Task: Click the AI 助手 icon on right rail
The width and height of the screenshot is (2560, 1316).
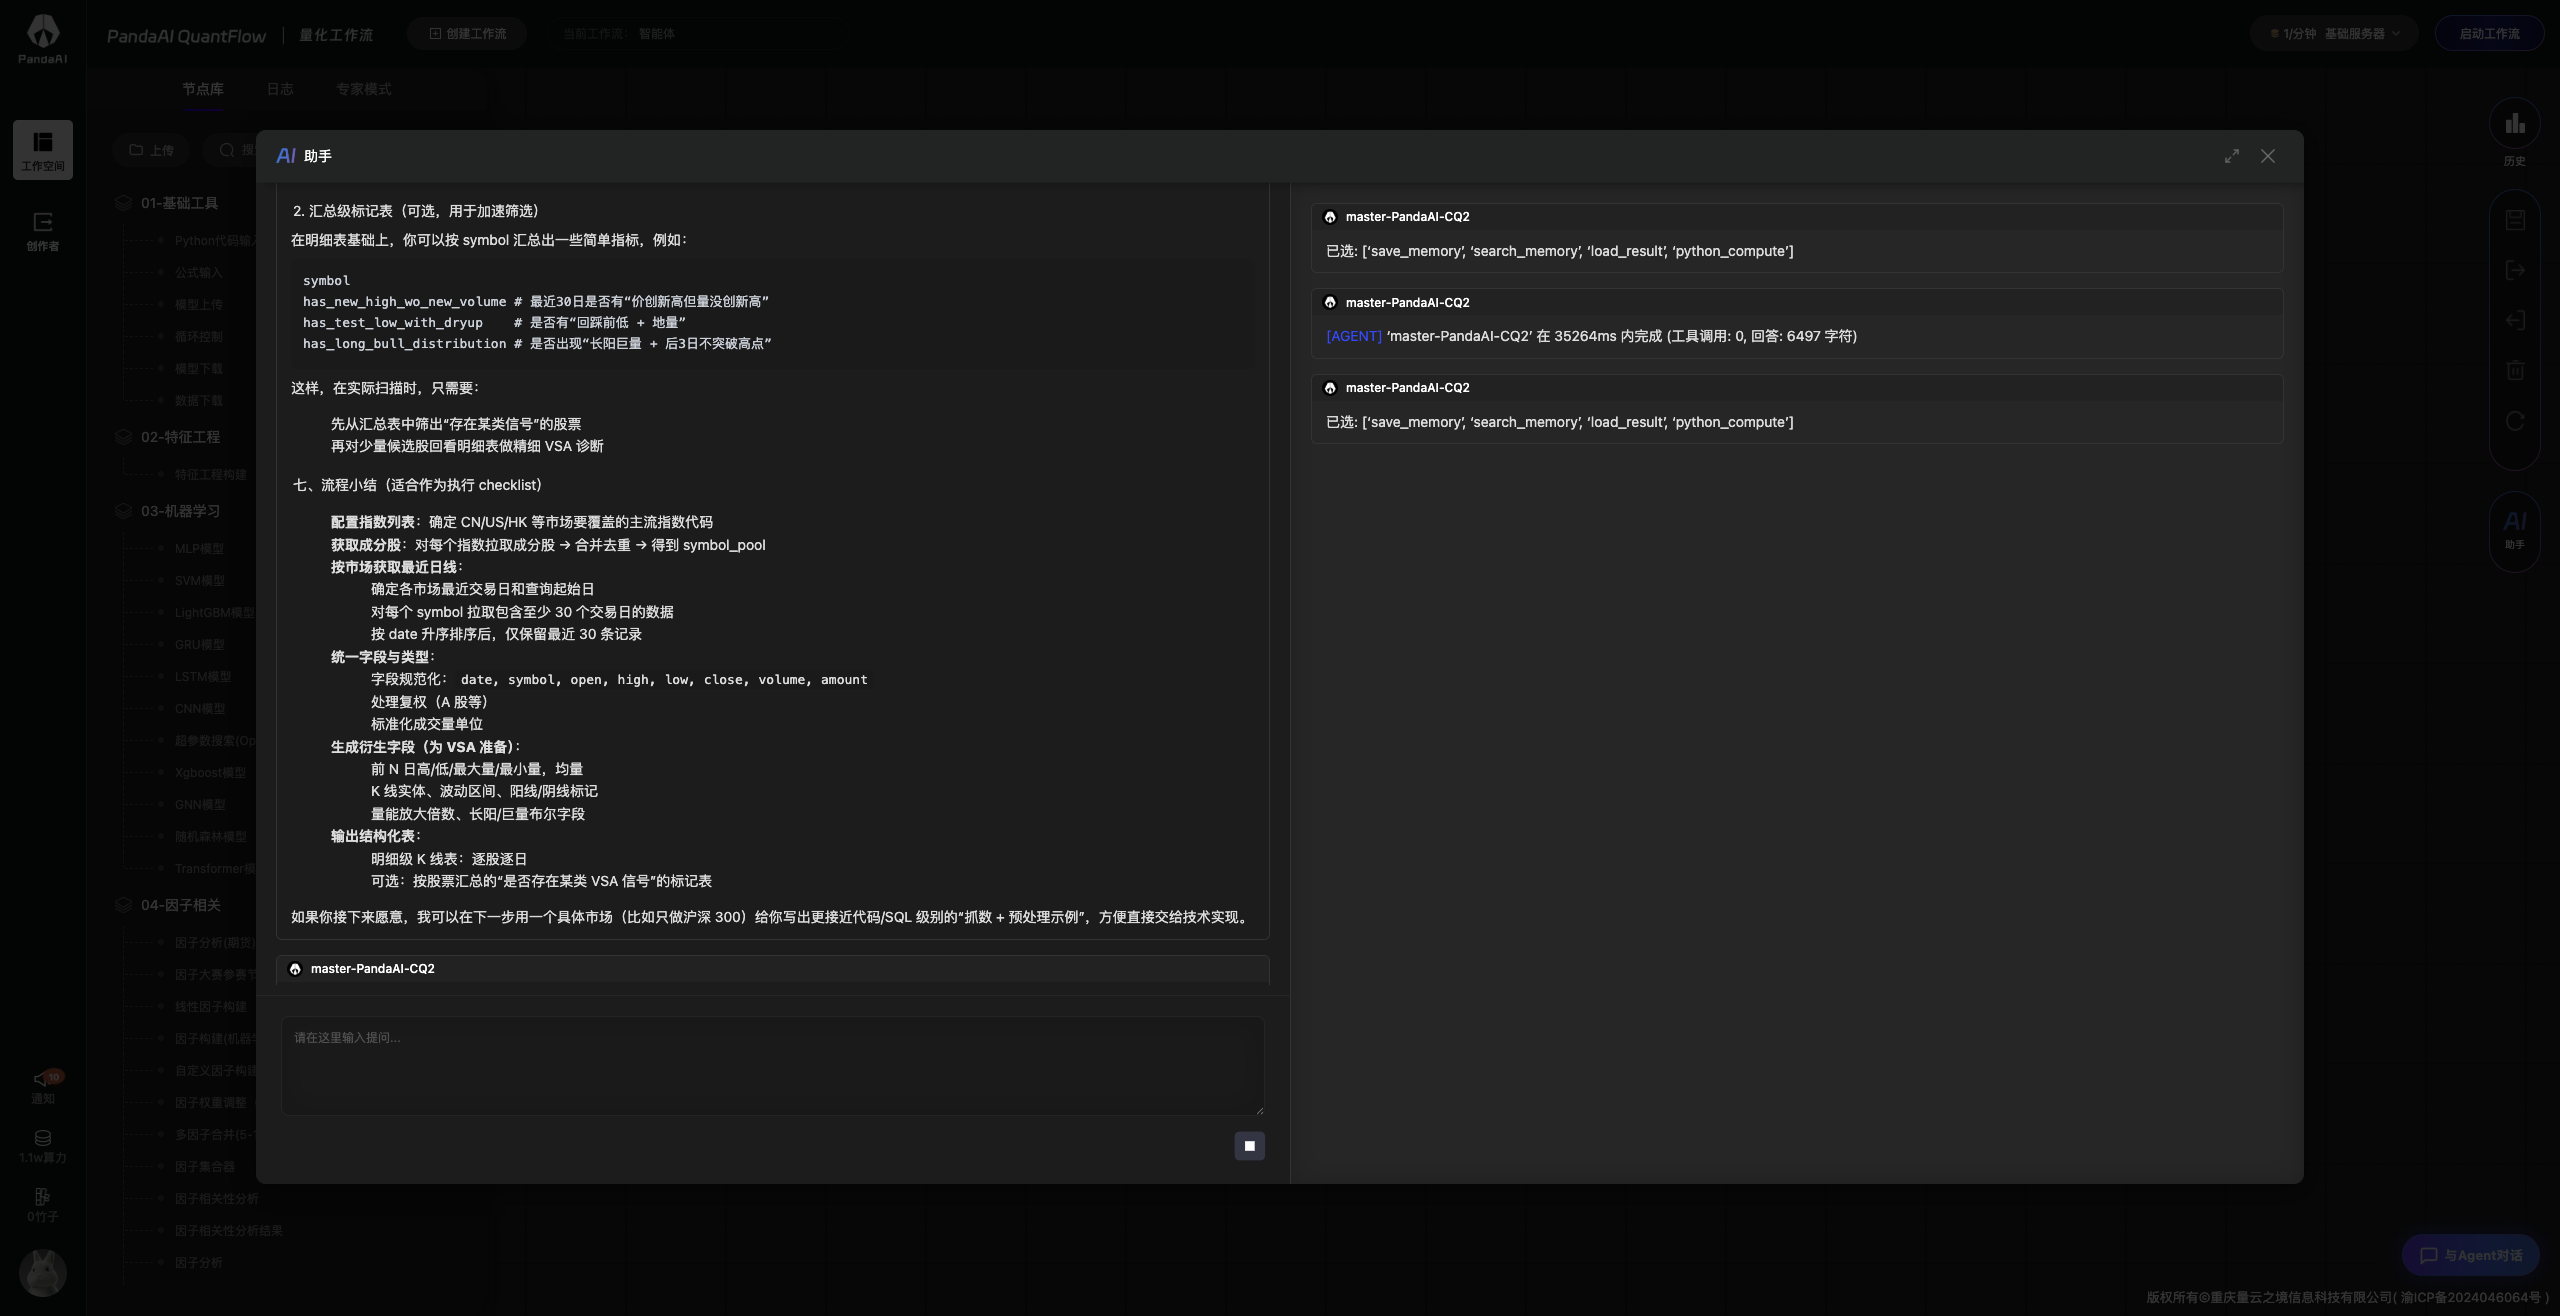Action: [x=2514, y=528]
